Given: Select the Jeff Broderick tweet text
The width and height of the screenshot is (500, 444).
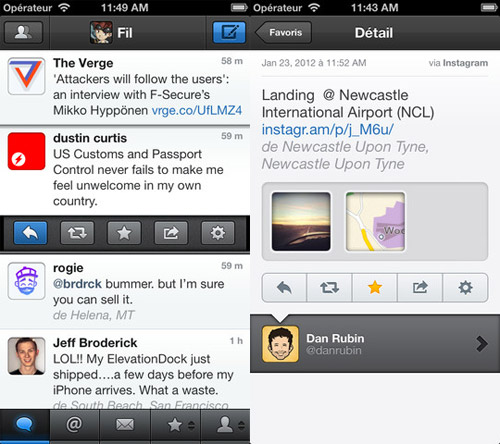Looking at the screenshot, I should 143,375.
